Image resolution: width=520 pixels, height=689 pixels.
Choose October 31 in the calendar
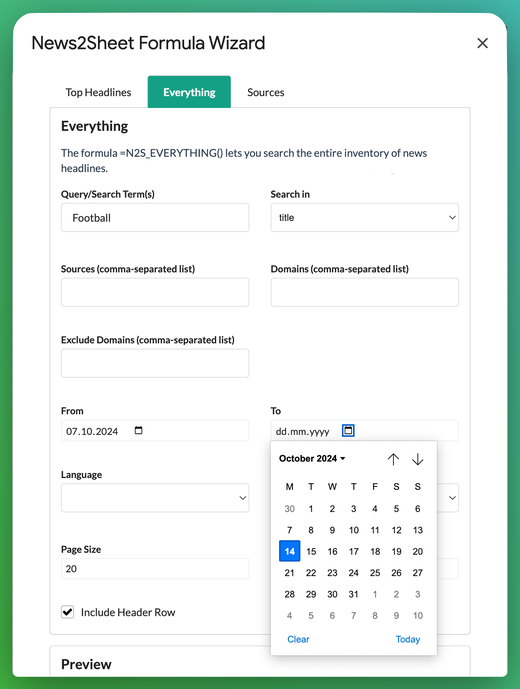(x=353, y=594)
